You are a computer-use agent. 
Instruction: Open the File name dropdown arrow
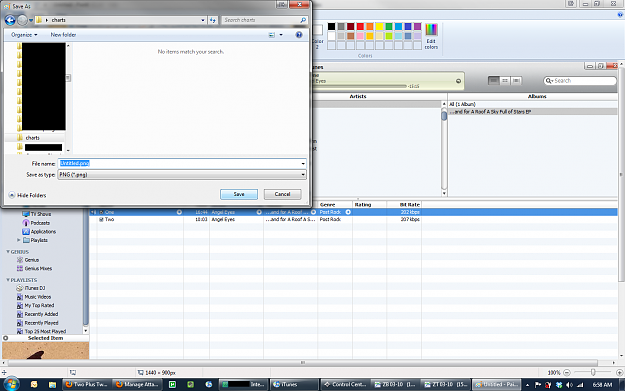click(303, 163)
